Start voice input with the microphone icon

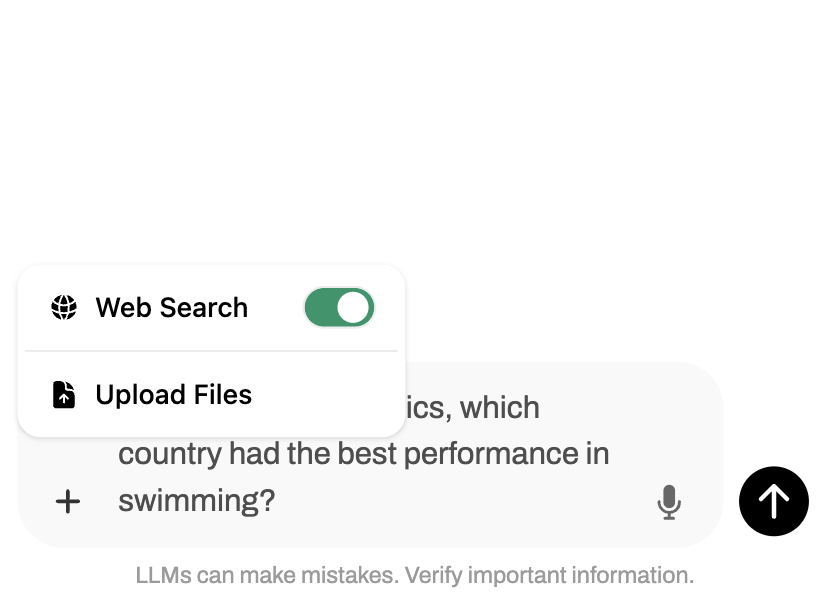(669, 501)
